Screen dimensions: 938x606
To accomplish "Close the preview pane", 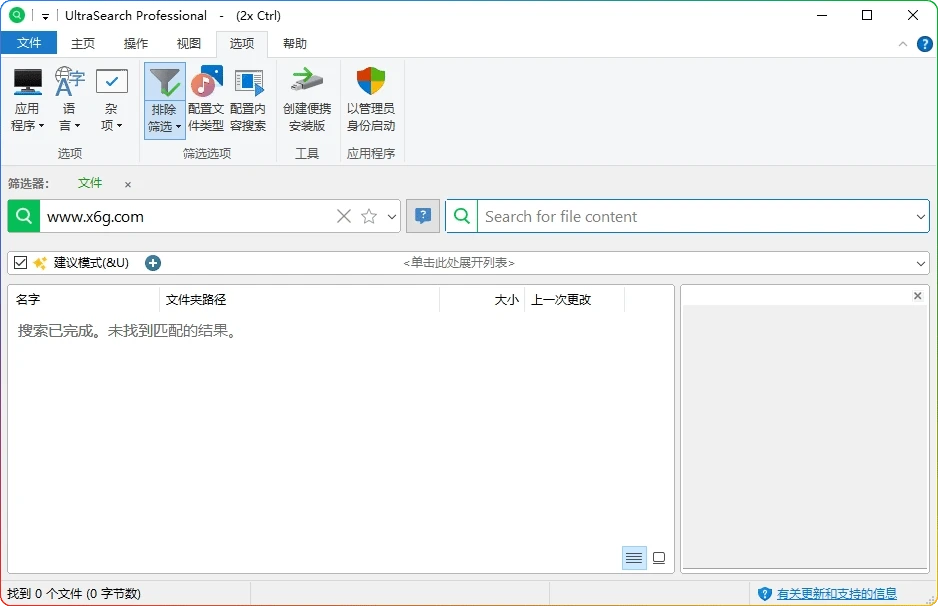I will [918, 296].
